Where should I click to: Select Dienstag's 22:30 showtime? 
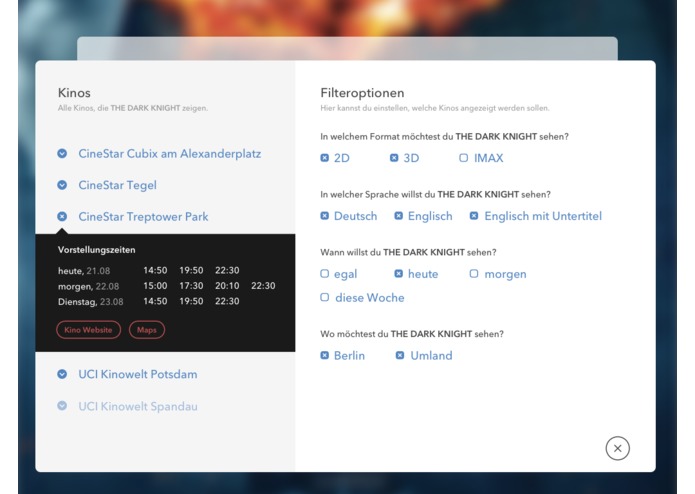(227, 301)
